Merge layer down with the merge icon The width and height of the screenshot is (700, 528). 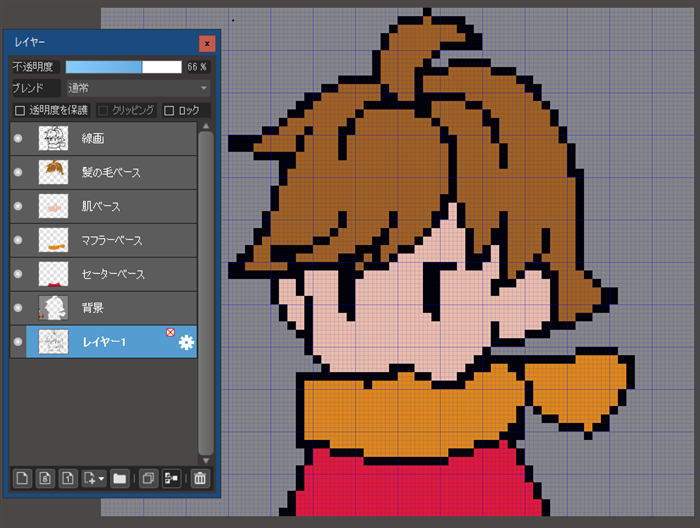(171, 478)
